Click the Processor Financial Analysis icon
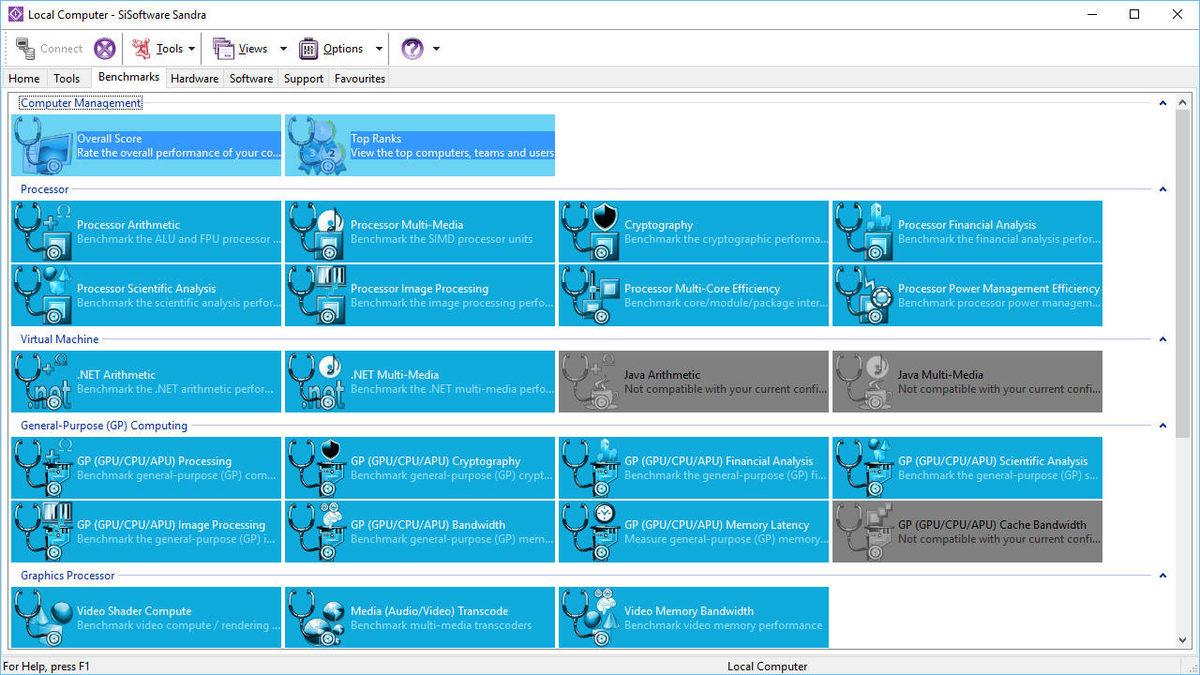Screen dimensions: 1200x675 tap(864, 232)
